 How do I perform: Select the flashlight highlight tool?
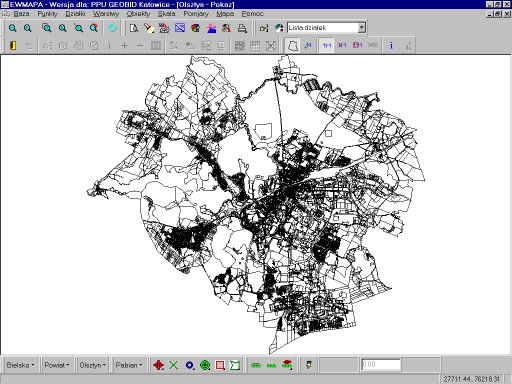coord(149,28)
